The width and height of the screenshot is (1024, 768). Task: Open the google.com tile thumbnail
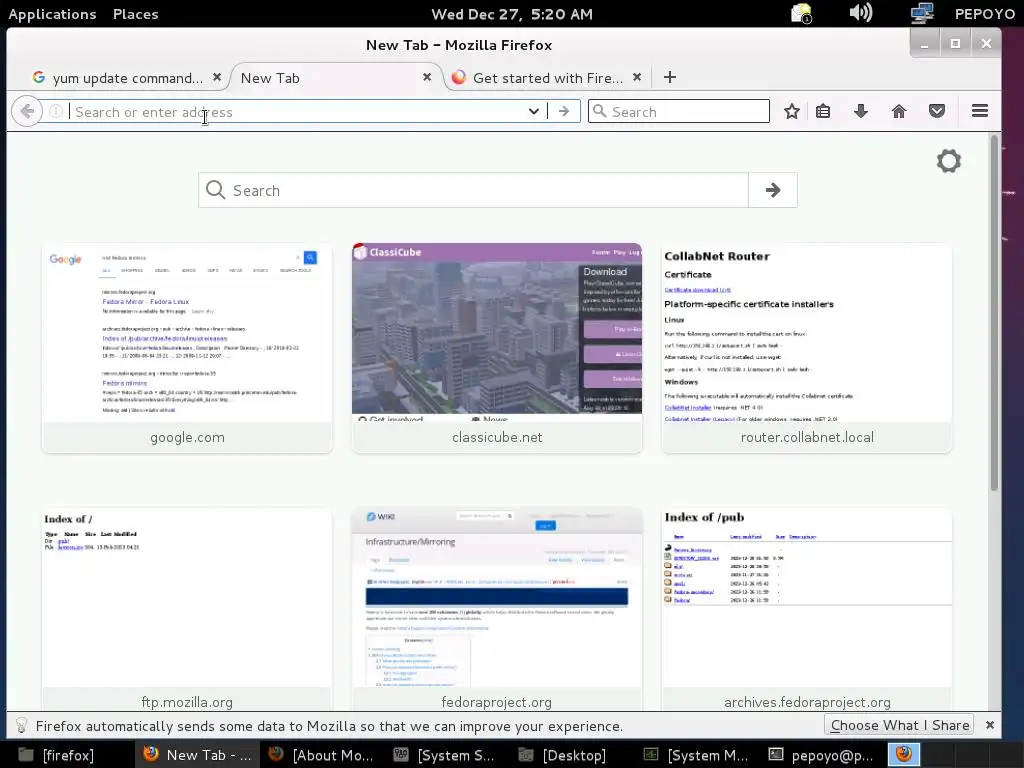[187, 348]
